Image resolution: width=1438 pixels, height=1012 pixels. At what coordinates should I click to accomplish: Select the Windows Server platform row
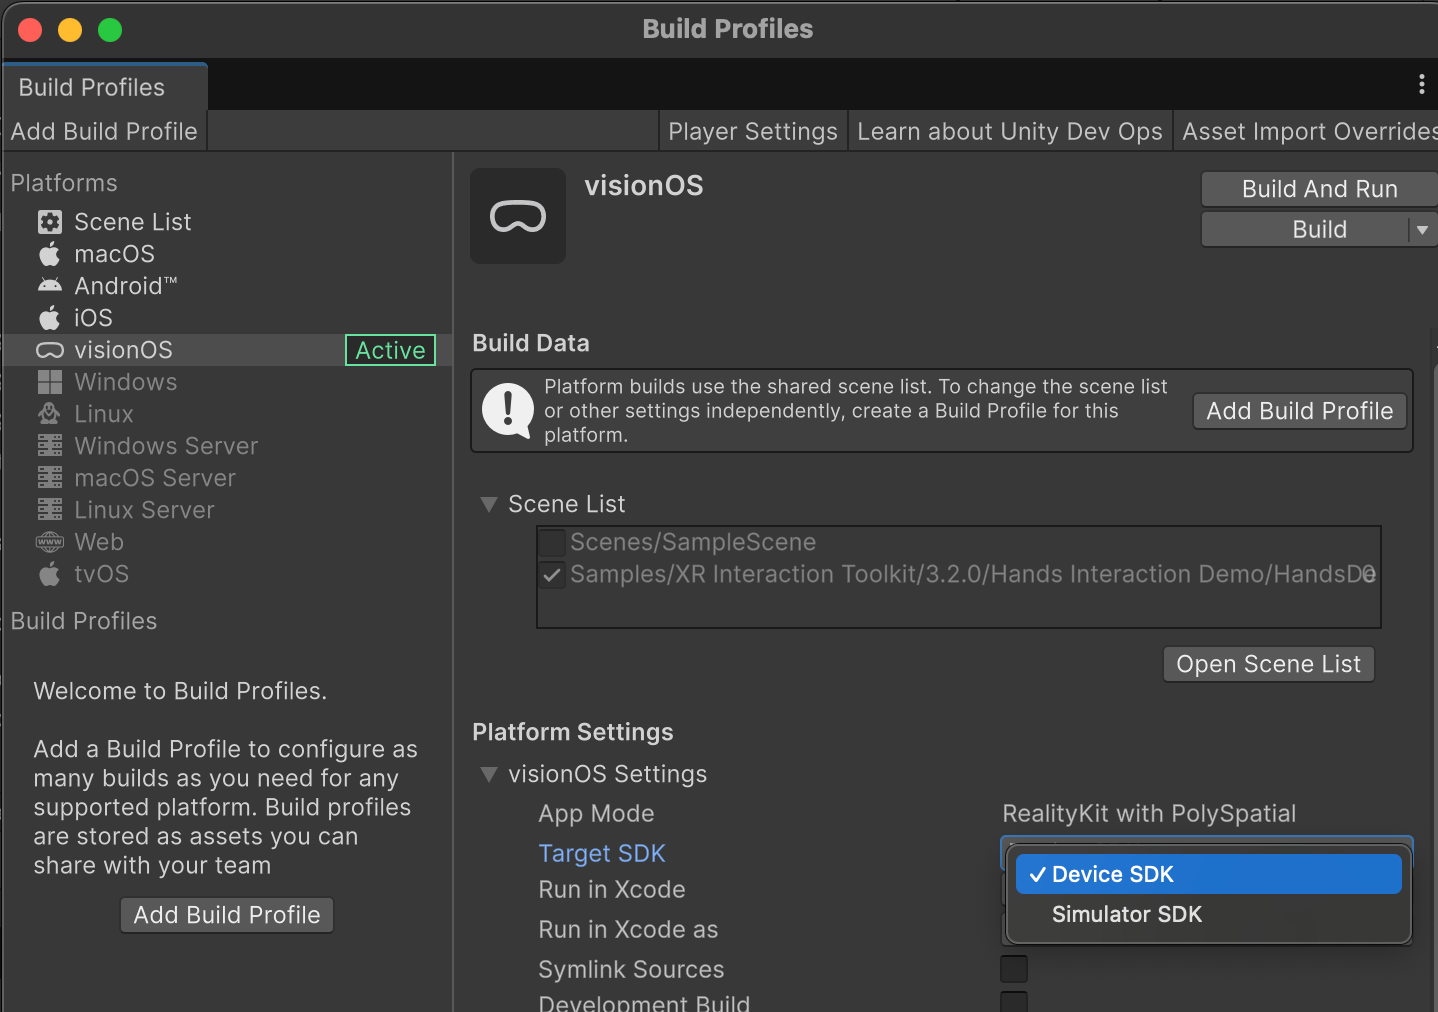tap(228, 446)
